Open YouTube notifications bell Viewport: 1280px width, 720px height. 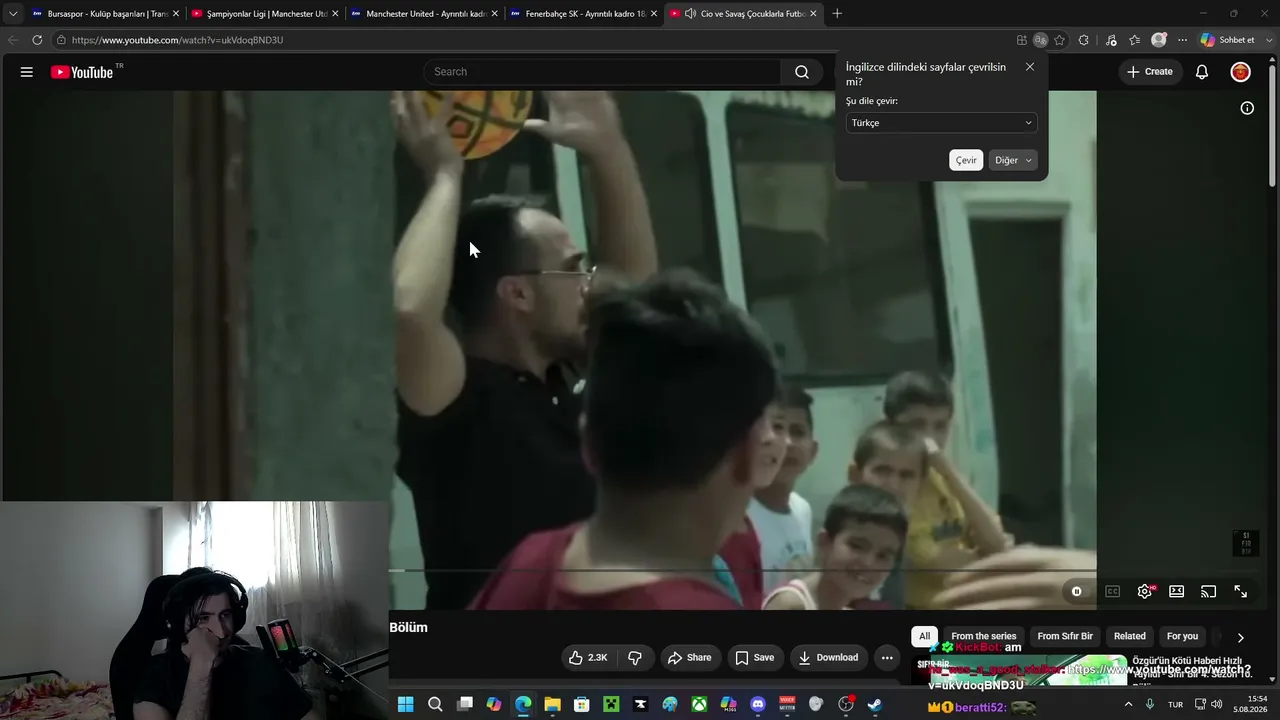[1202, 72]
